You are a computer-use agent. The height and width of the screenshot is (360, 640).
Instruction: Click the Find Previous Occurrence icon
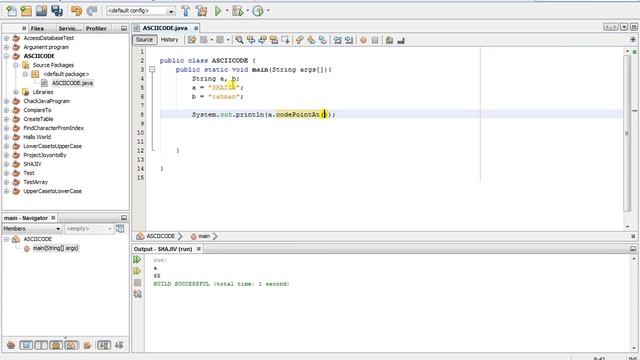pyautogui.click(x=251, y=40)
